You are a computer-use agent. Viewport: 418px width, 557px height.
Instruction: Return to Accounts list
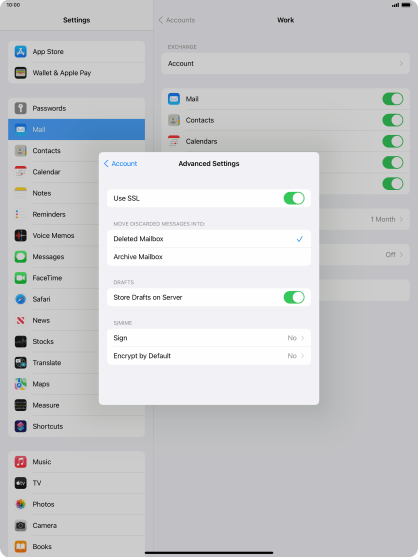point(177,20)
